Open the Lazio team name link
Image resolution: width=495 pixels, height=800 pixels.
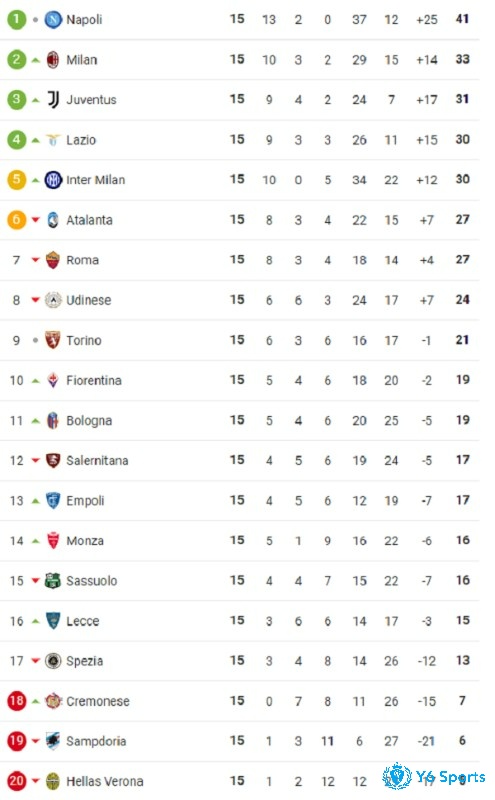tap(81, 140)
